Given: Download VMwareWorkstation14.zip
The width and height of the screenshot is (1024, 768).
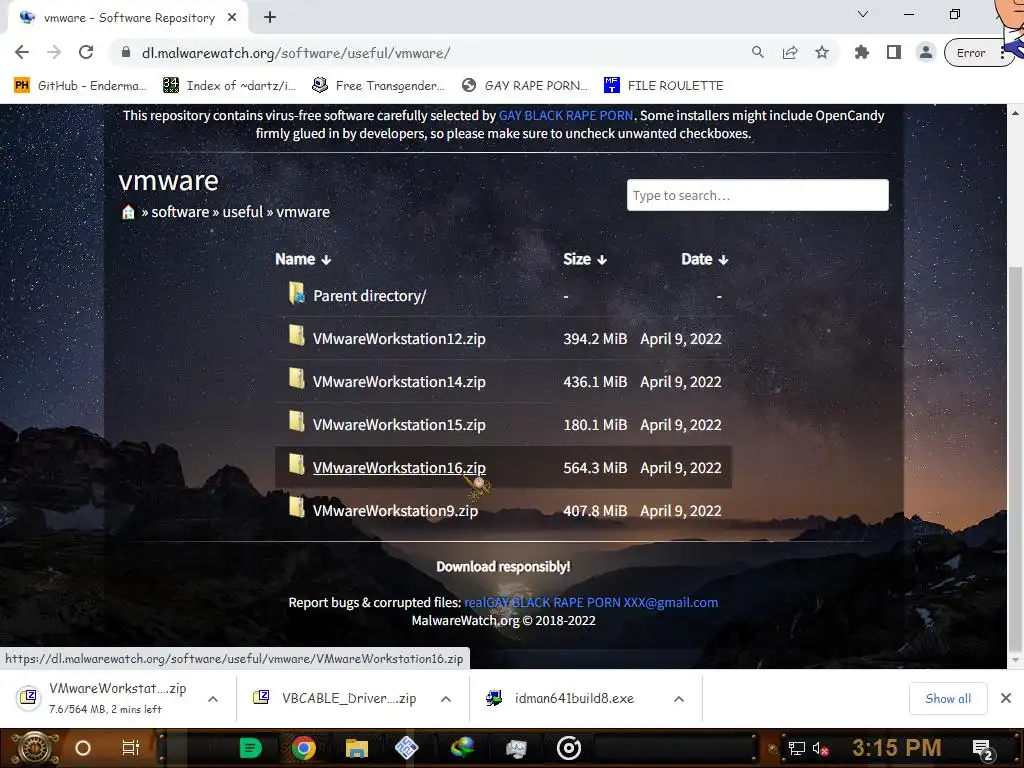Looking at the screenshot, I should tap(399, 382).
